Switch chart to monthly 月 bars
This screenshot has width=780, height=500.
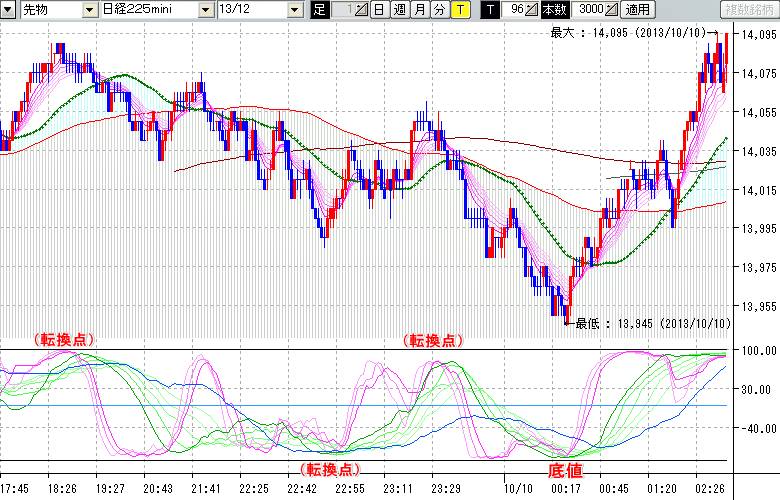419,10
